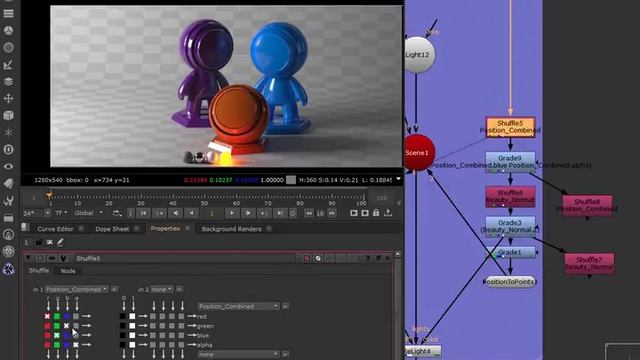Open the Furnace plugins menu (swirl icon)
The width and height of the screenshot is (640, 360).
(8, 234)
